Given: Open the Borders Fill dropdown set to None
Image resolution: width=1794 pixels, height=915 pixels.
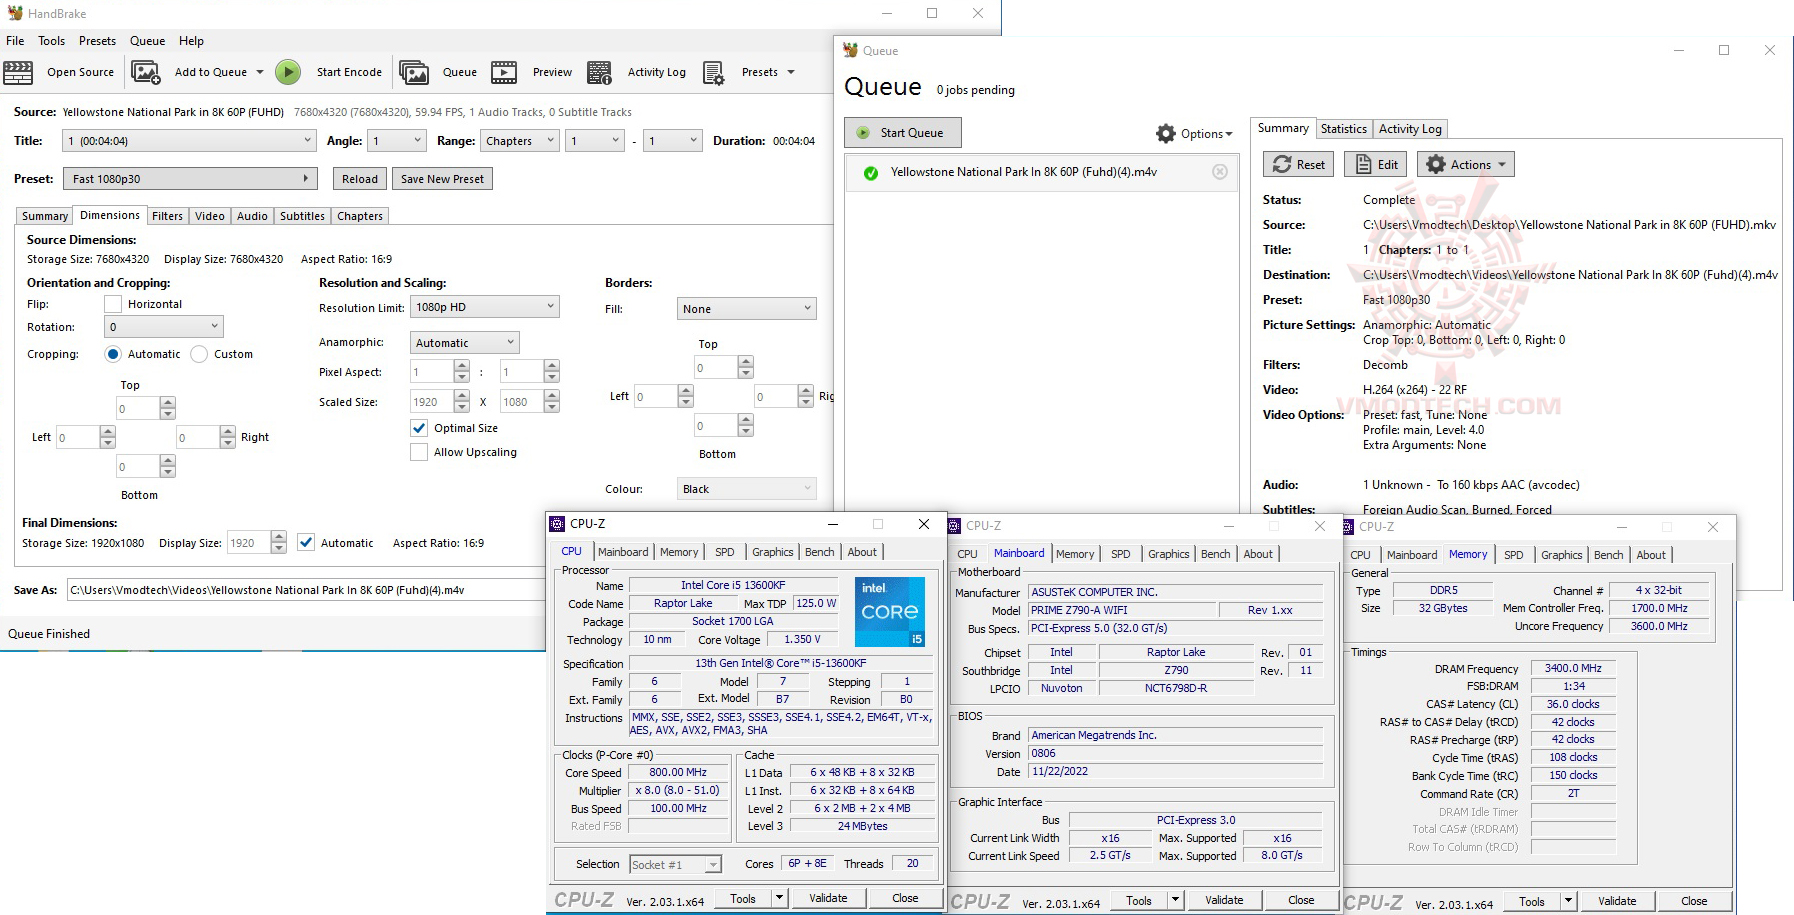Looking at the screenshot, I should [747, 309].
